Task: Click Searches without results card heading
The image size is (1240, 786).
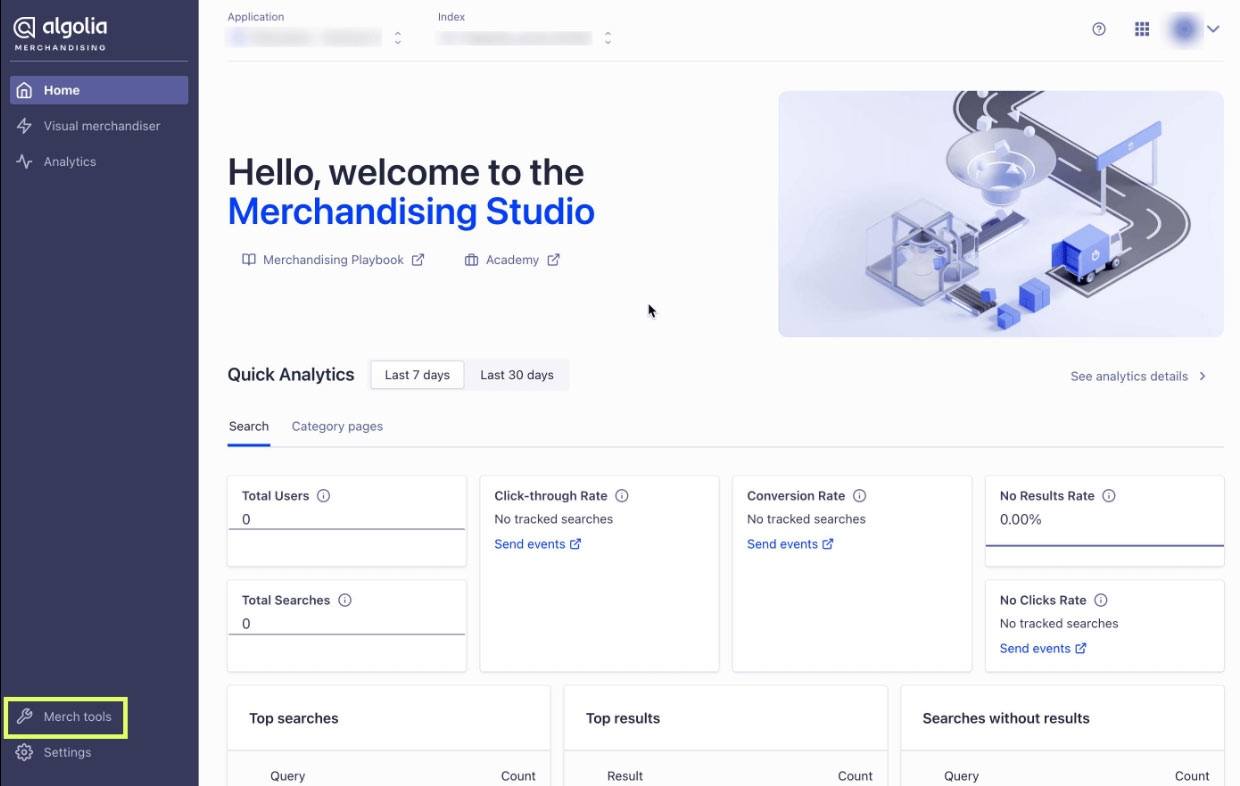Action: tap(1006, 719)
